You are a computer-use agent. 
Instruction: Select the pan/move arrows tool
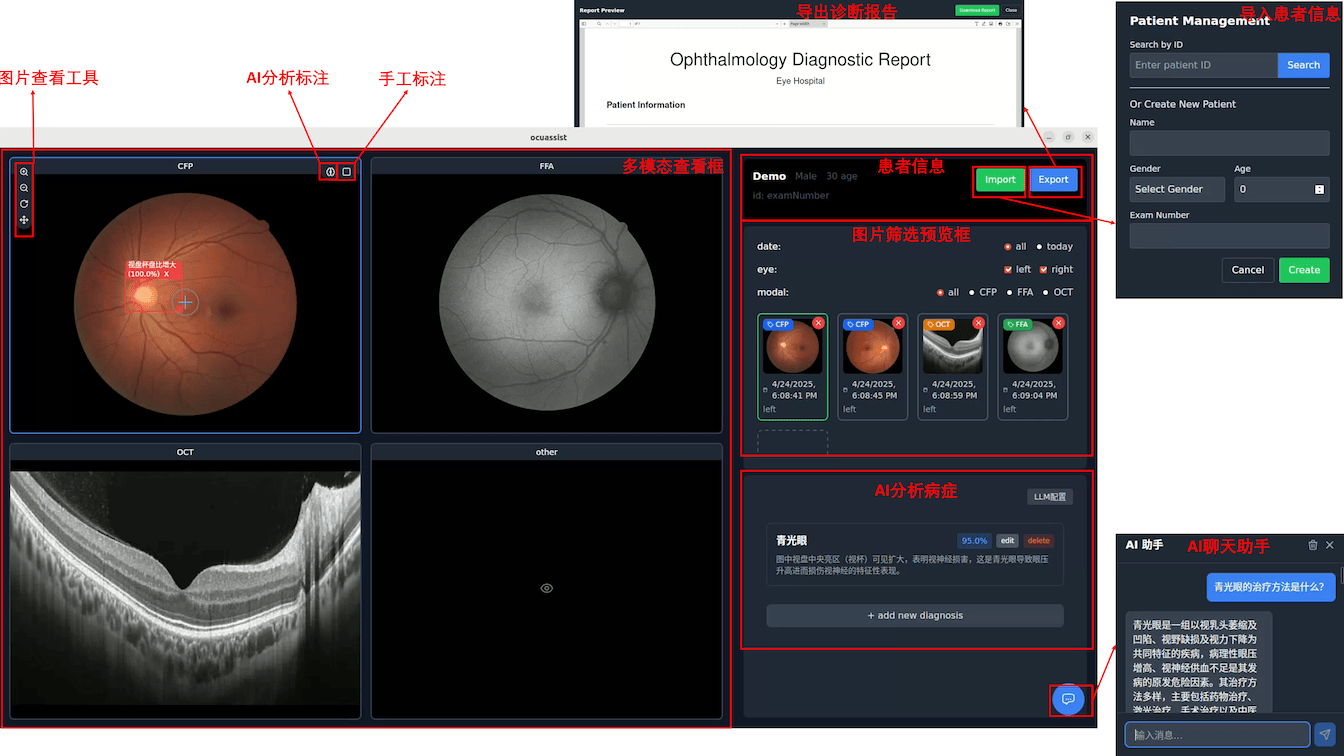pos(24,220)
